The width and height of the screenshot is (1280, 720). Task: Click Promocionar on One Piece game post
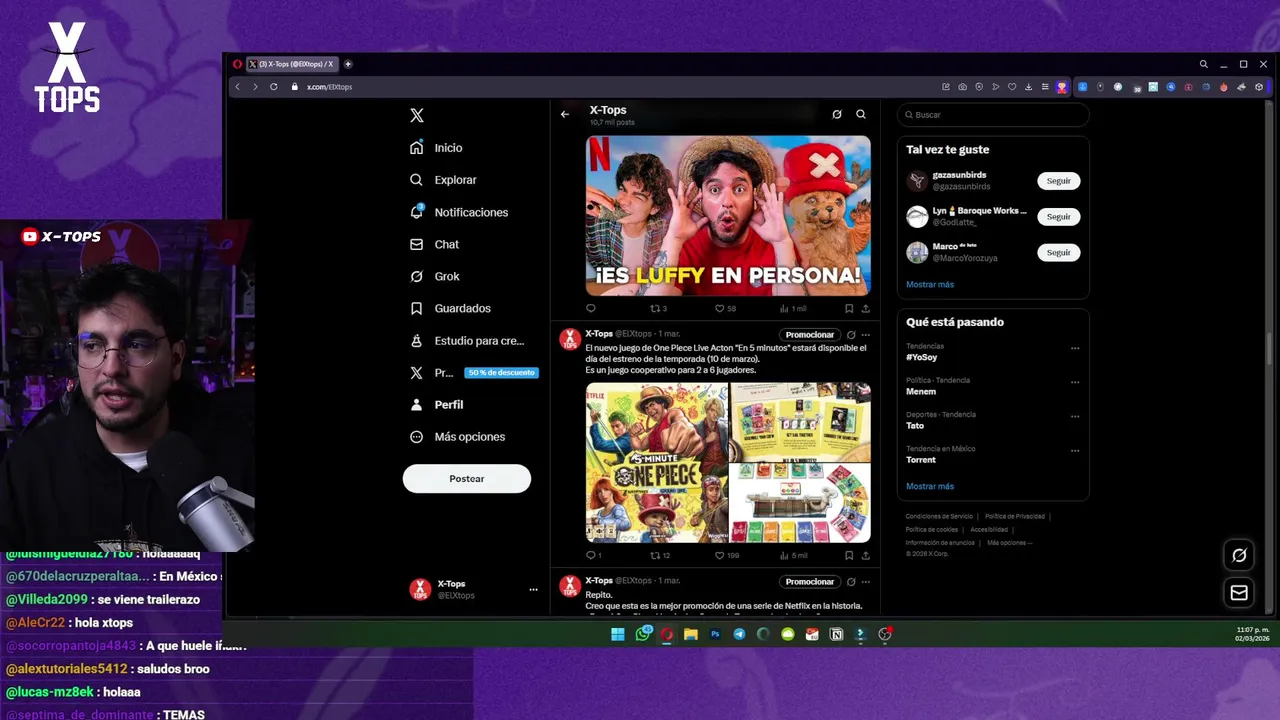pyautogui.click(x=810, y=335)
